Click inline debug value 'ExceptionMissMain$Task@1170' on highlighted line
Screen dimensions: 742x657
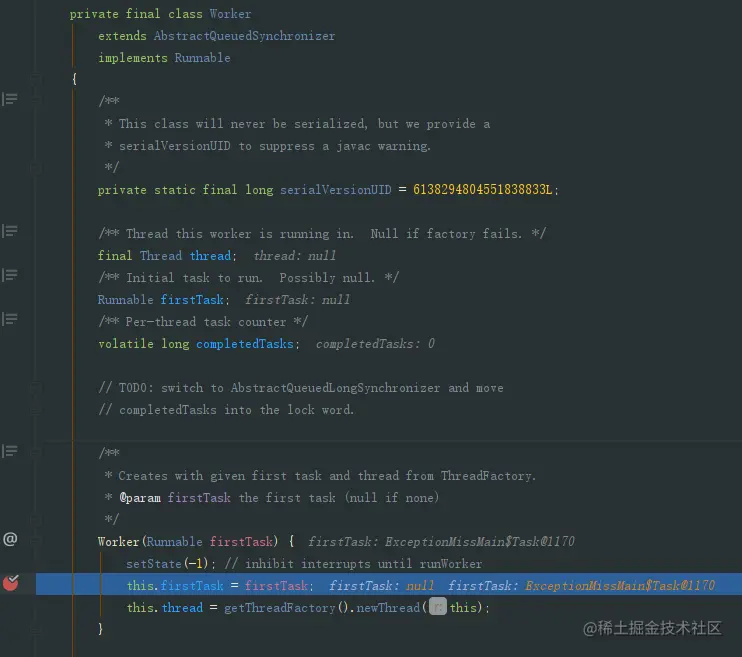[620, 586]
